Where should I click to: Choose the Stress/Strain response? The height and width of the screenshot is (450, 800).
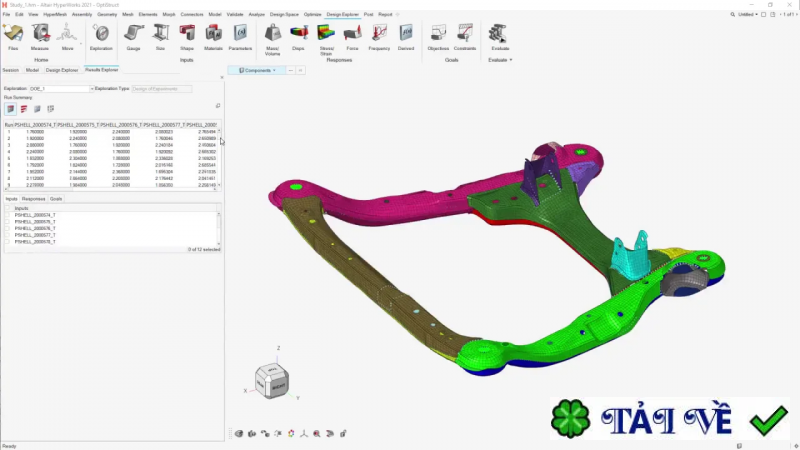click(327, 39)
